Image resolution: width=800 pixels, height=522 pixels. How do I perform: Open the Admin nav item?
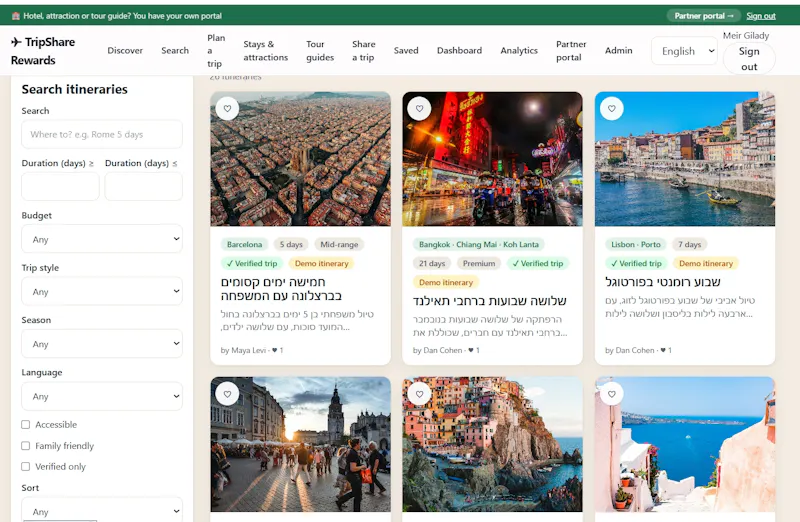pos(618,51)
